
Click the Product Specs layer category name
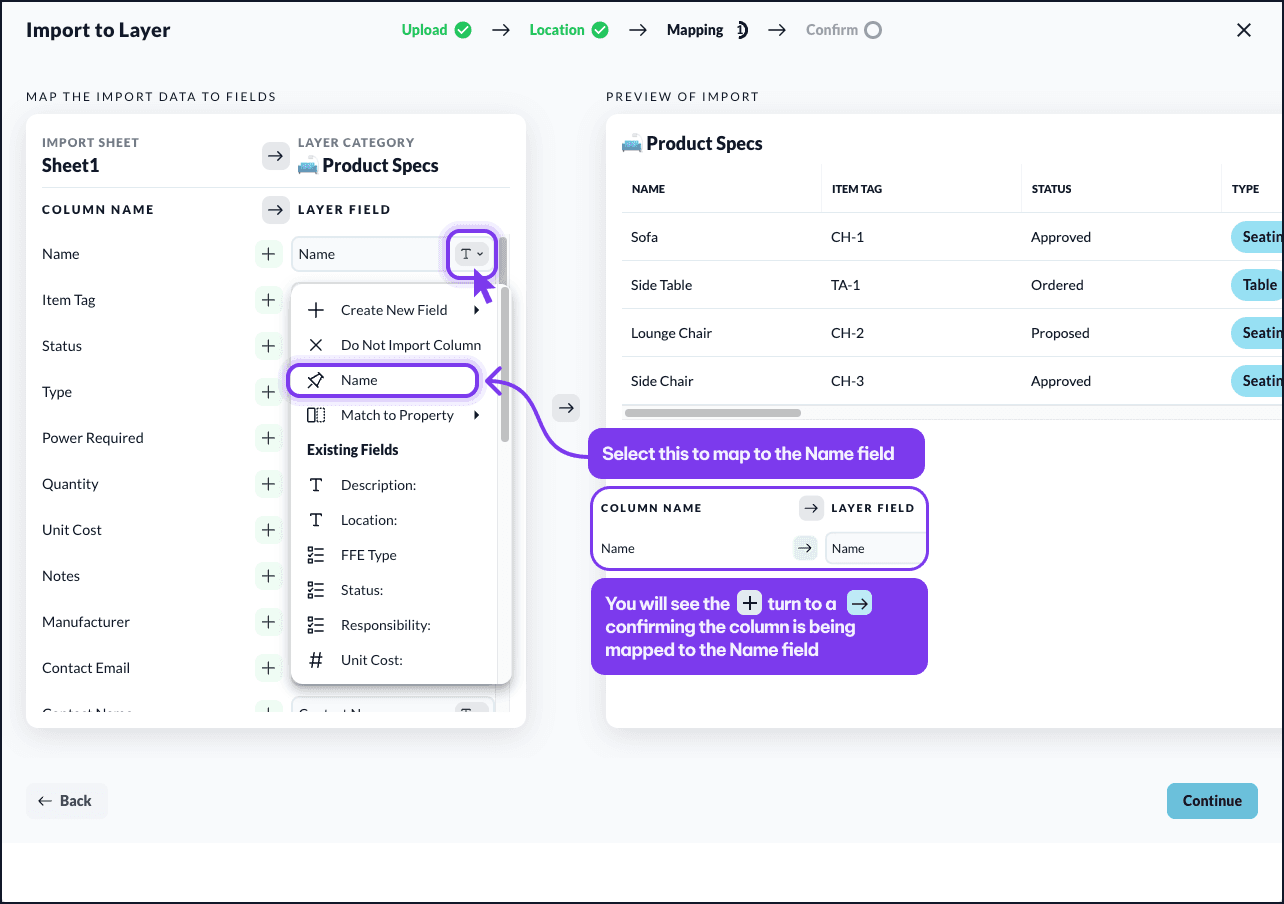pos(380,166)
